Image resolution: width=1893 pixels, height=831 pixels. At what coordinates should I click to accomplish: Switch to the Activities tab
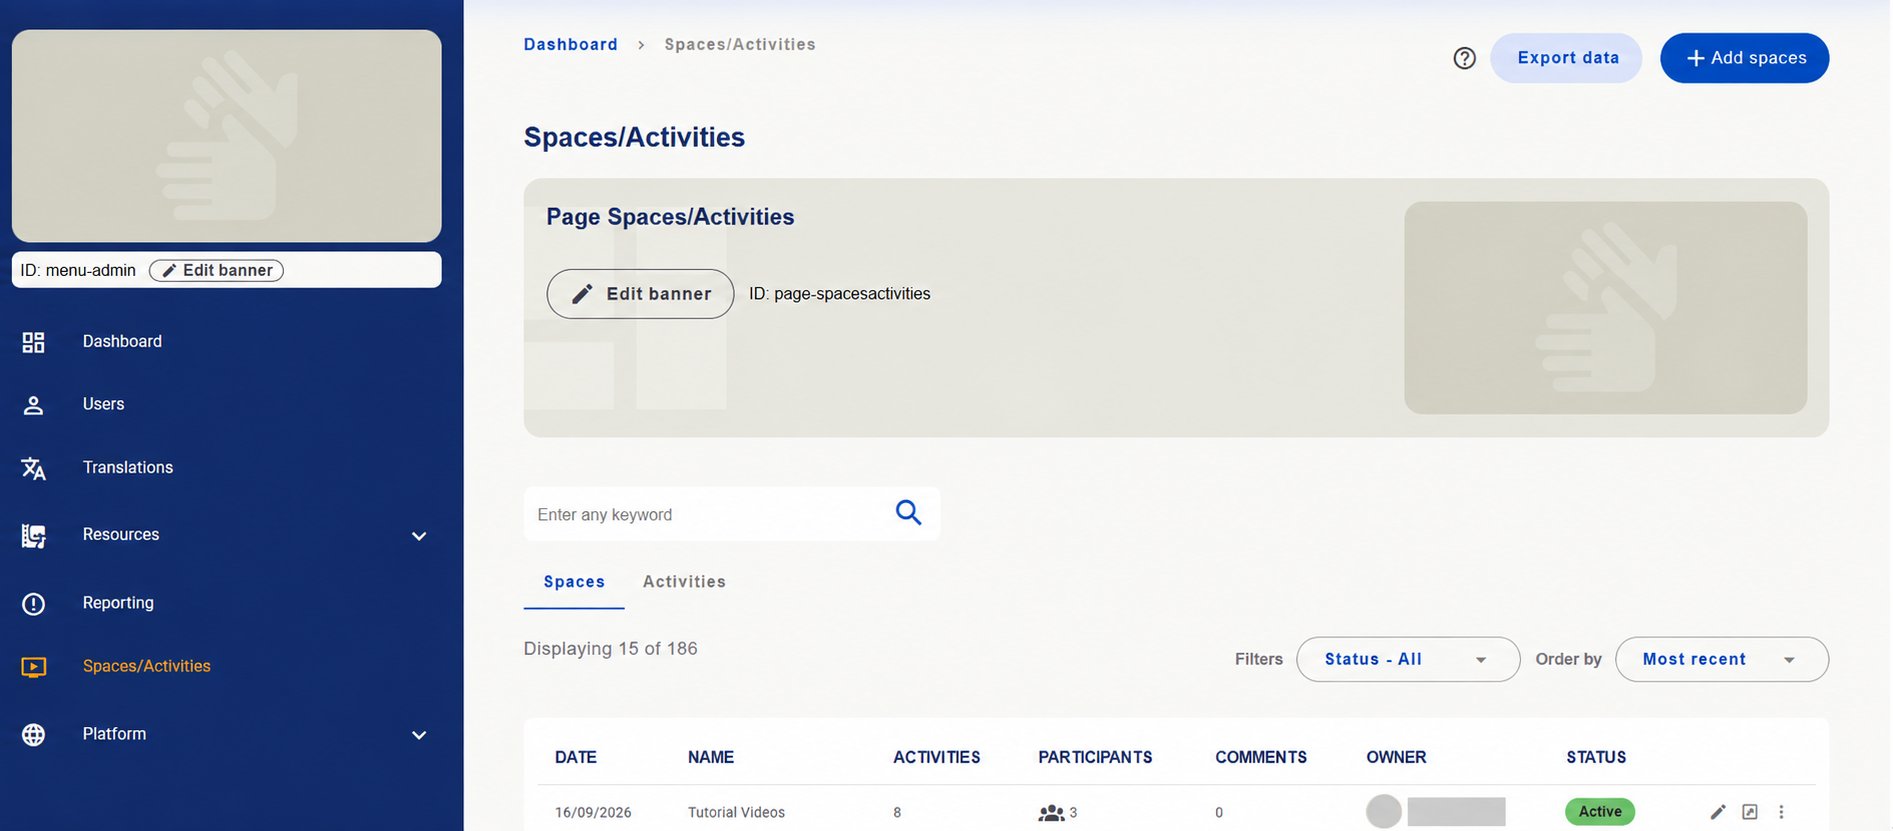click(x=684, y=582)
